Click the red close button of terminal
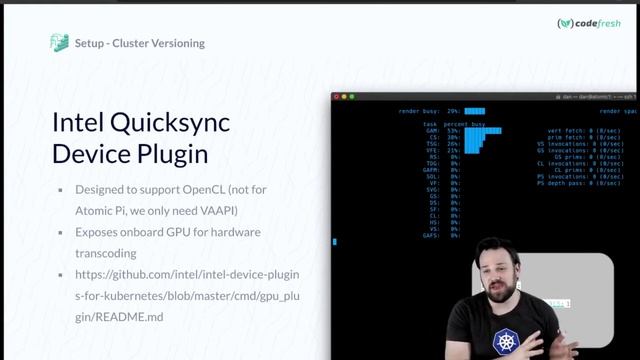The height and width of the screenshot is (360, 640). coord(336,97)
